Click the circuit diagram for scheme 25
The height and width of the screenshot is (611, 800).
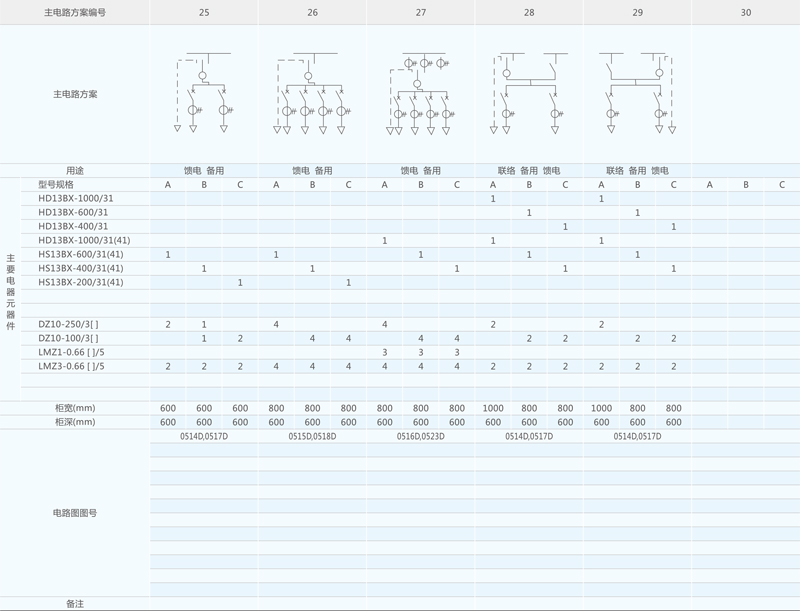[204, 93]
